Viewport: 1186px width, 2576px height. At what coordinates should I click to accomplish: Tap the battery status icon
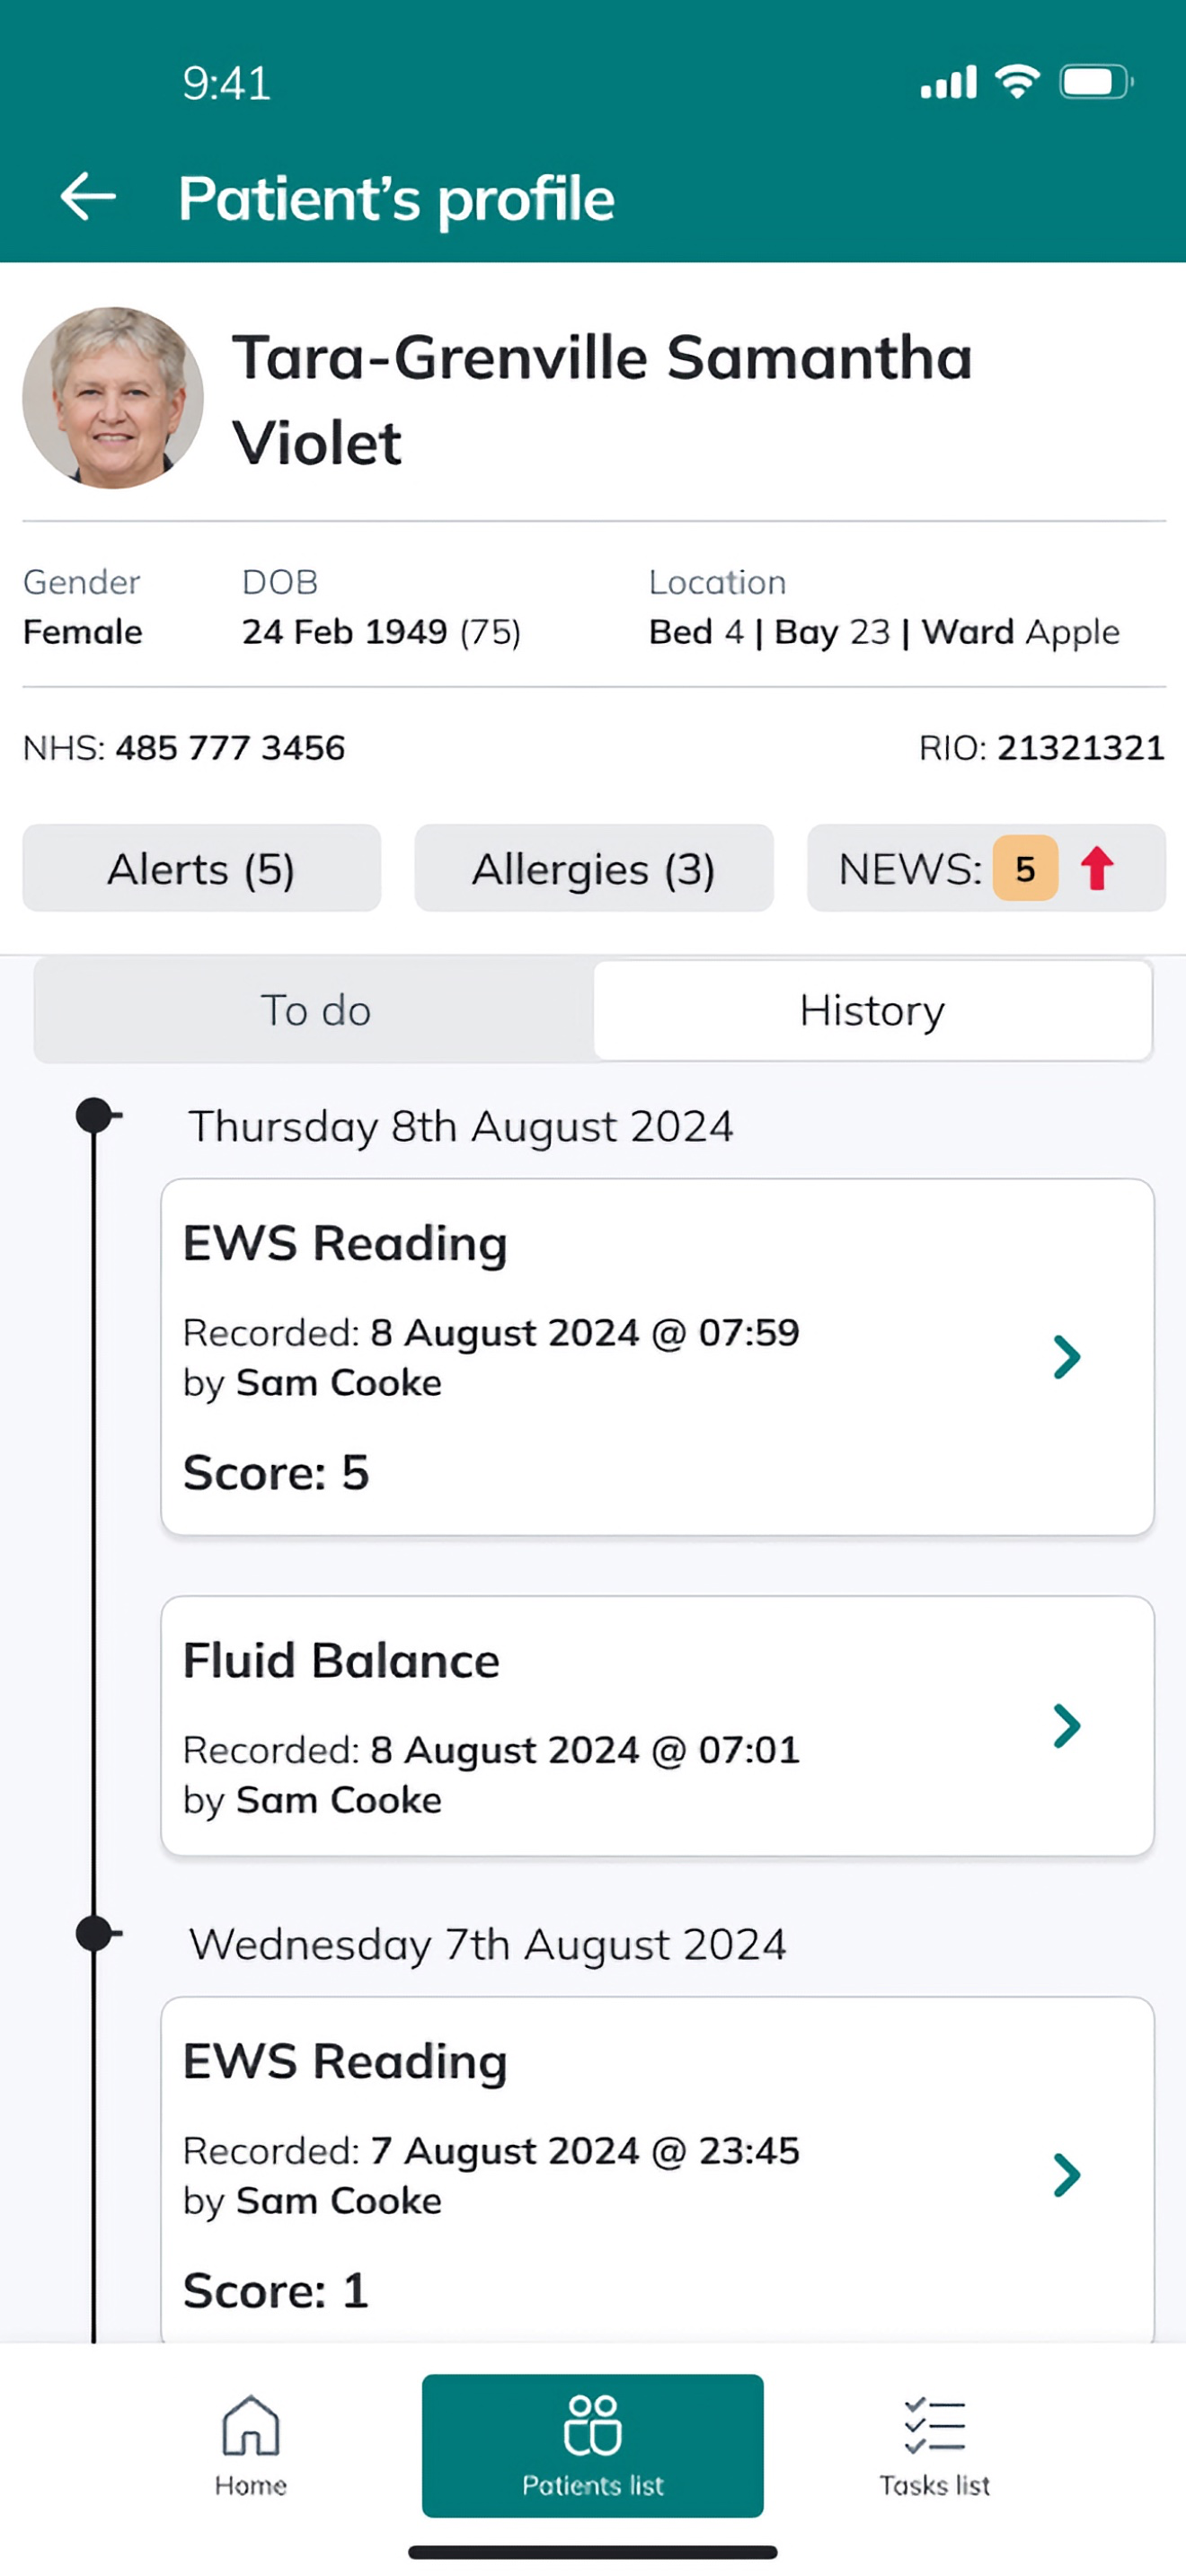[x=1096, y=82]
